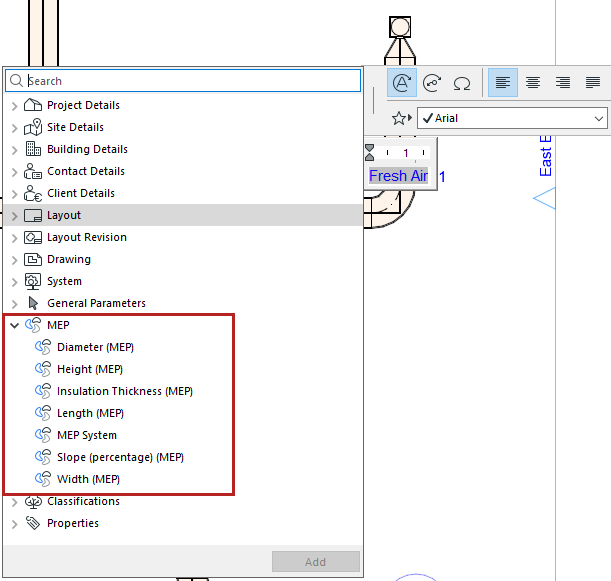Expand the General Parameters group
Screen dimensions: 611x581
(x=14, y=304)
